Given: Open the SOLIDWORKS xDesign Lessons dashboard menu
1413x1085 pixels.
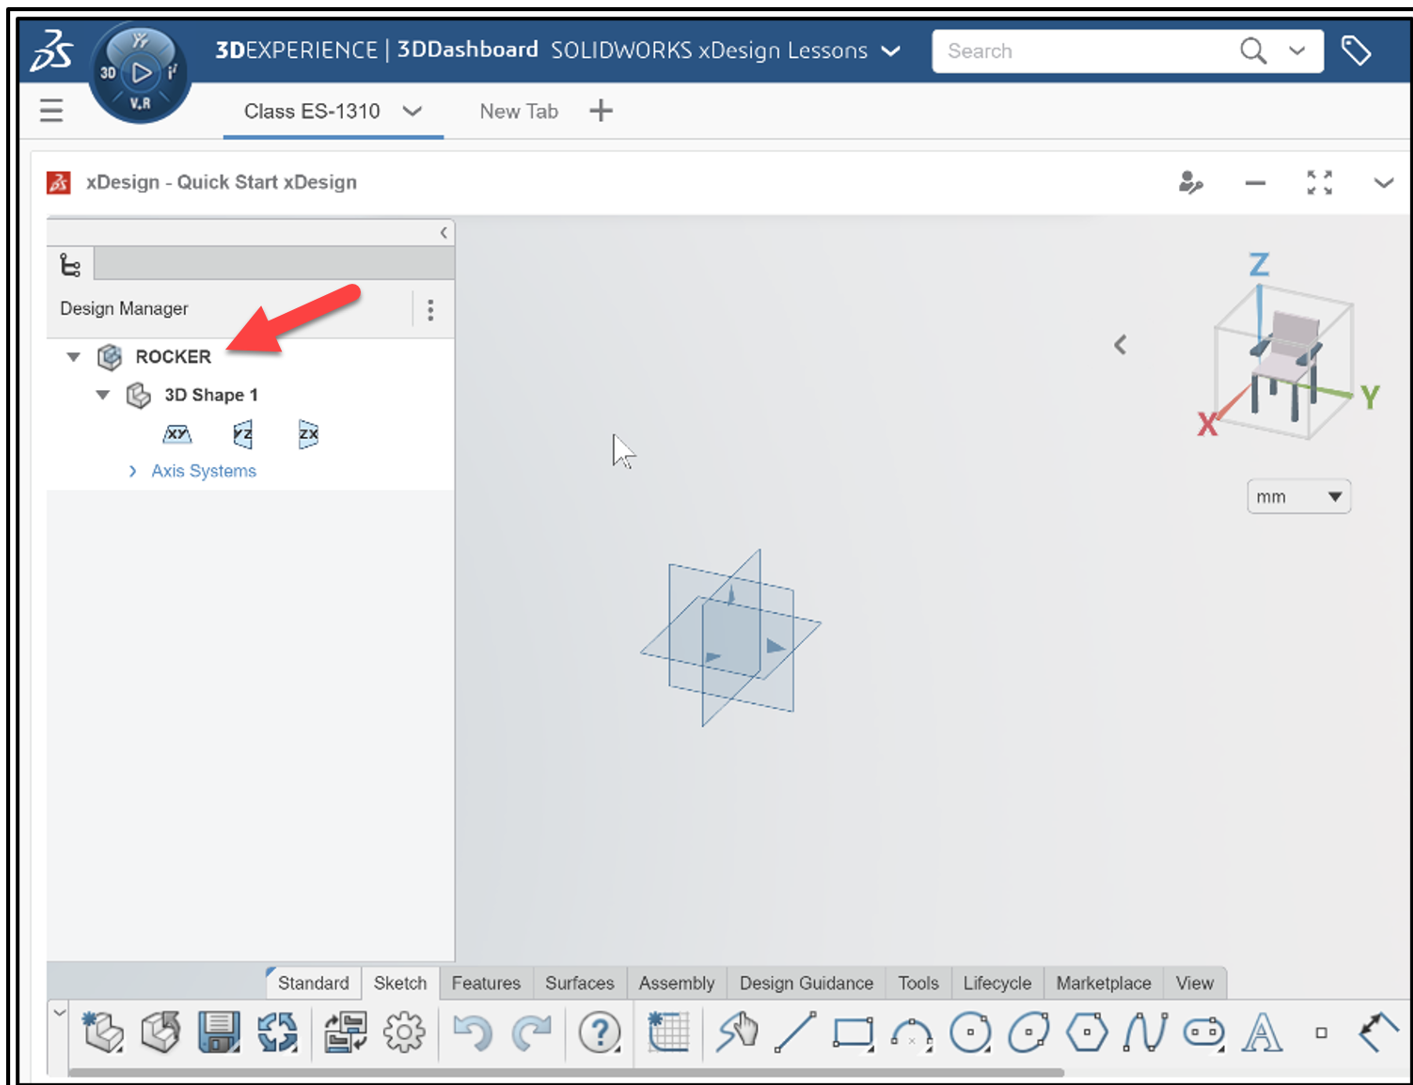Looking at the screenshot, I should (889, 50).
